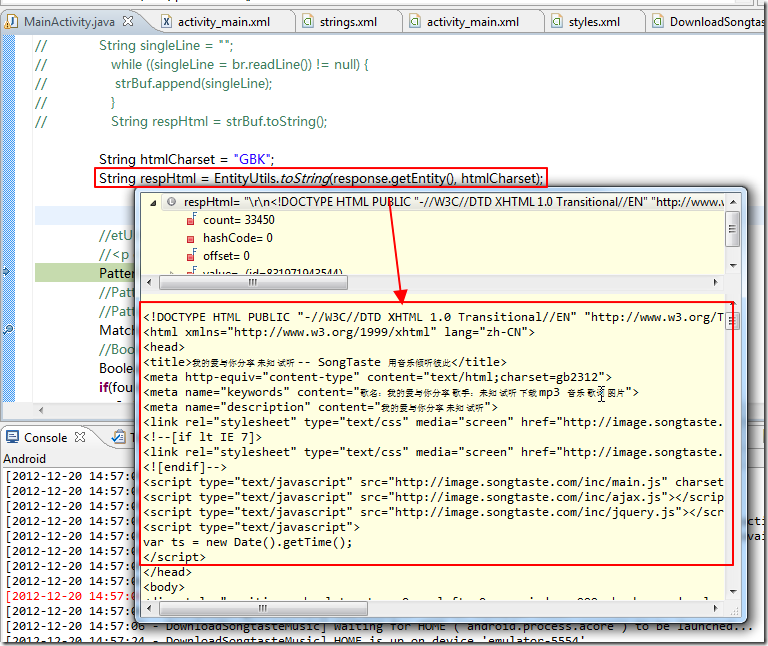Click the styles.xml file icon
This screenshot has height=646, width=768.
pos(555,21)
